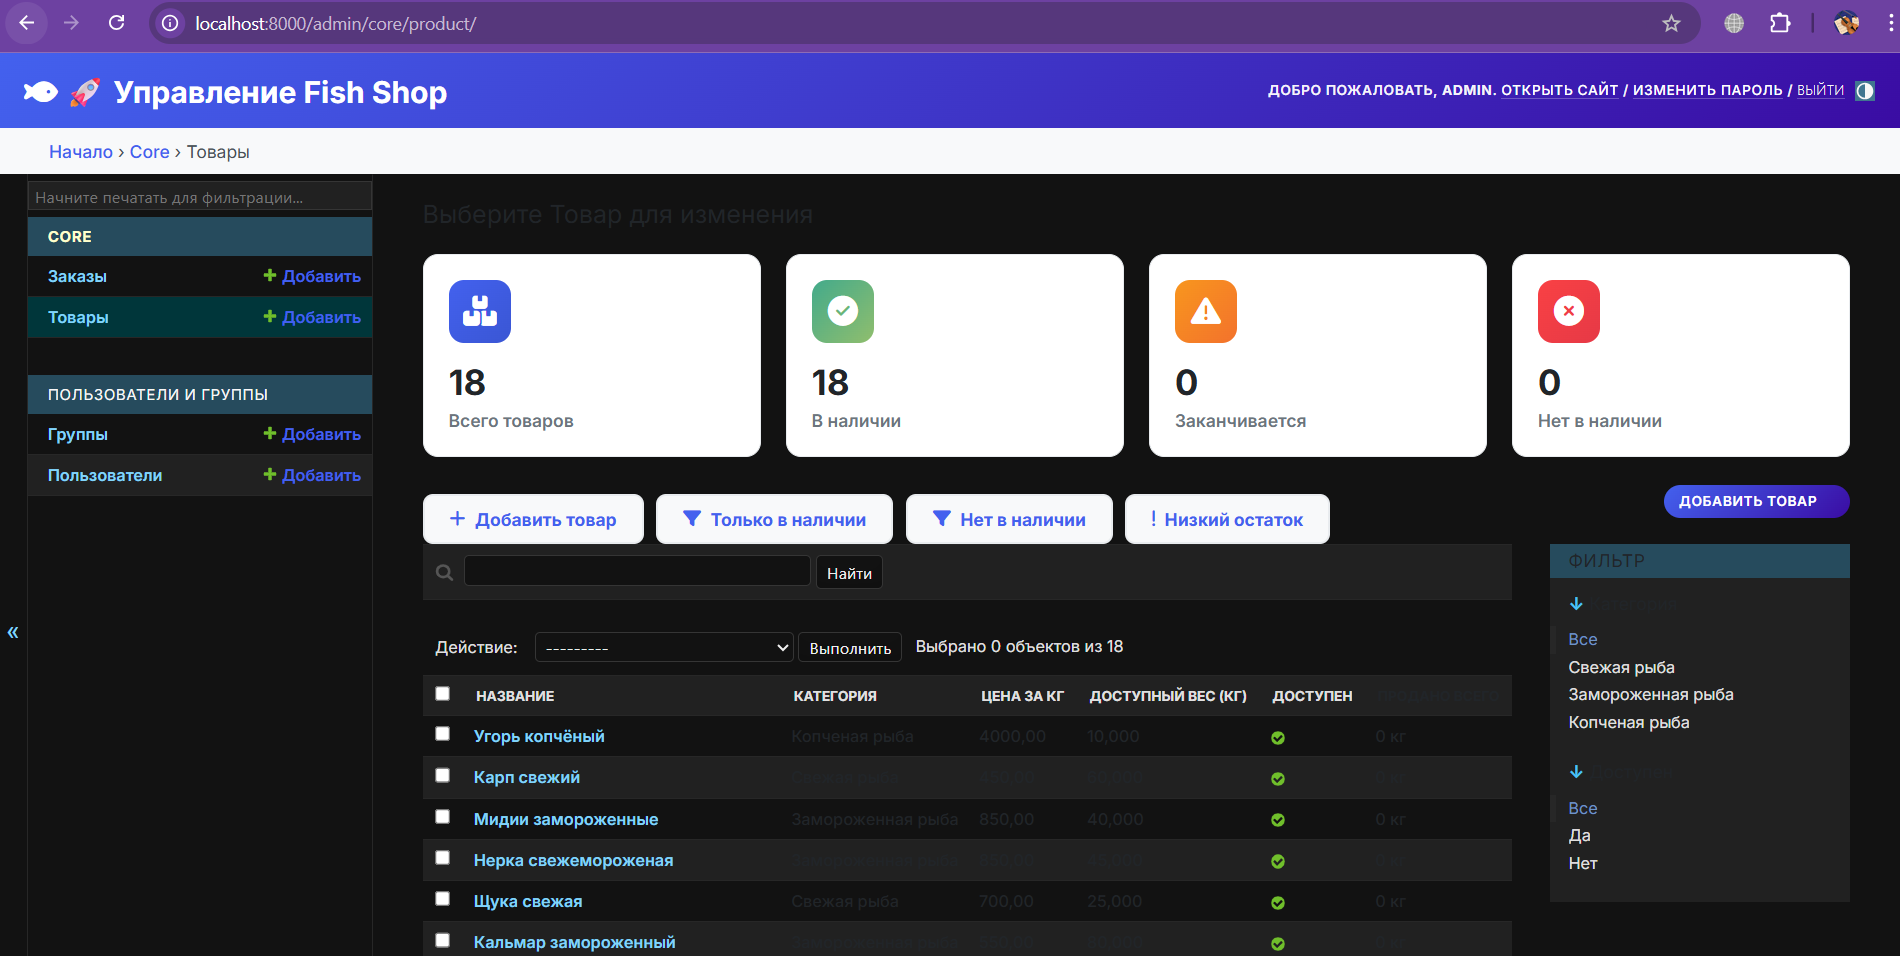Image resolution: width=1900 pixels, height=956 pixels.
Task: Filter by Свежая рыба category
Action: [x=1621, y=667]
